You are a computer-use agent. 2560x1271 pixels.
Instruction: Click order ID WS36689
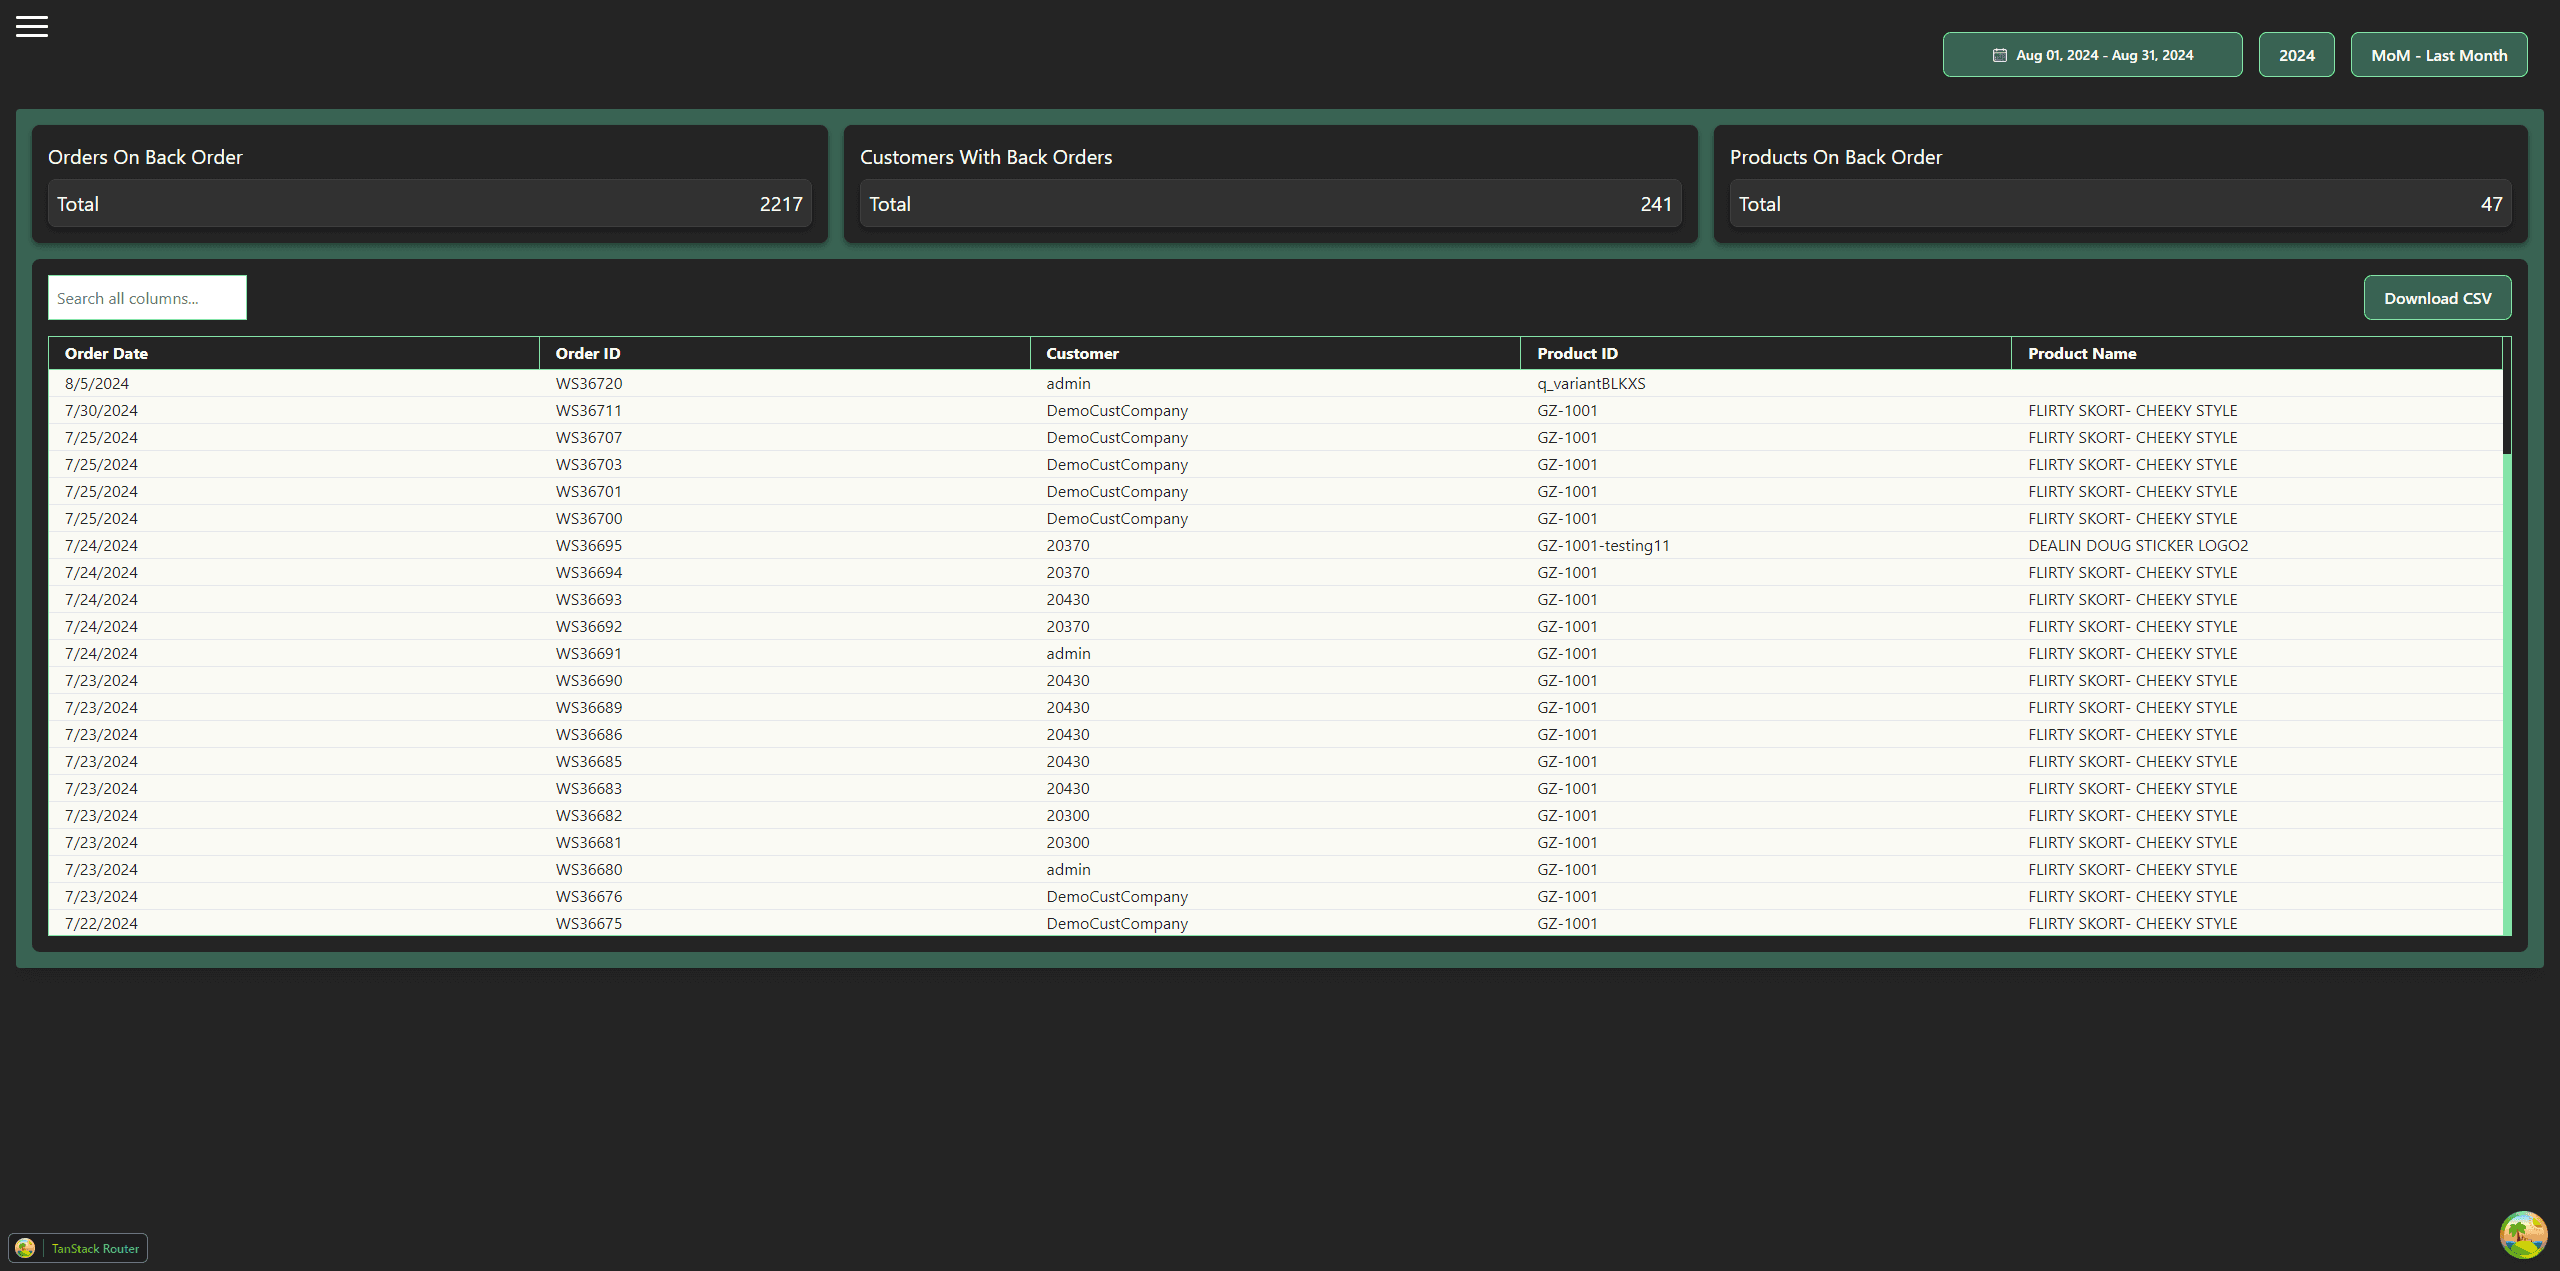589,707
